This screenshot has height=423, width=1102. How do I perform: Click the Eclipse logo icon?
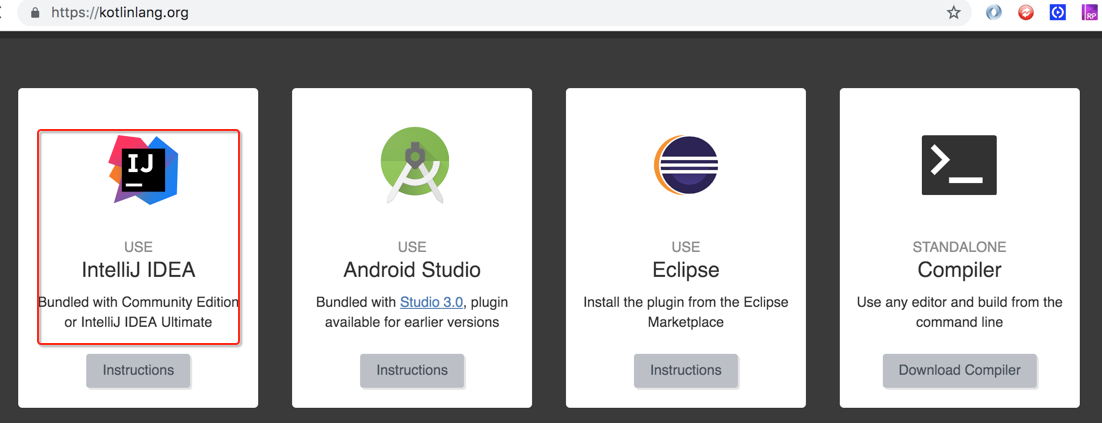coord(686,166)
